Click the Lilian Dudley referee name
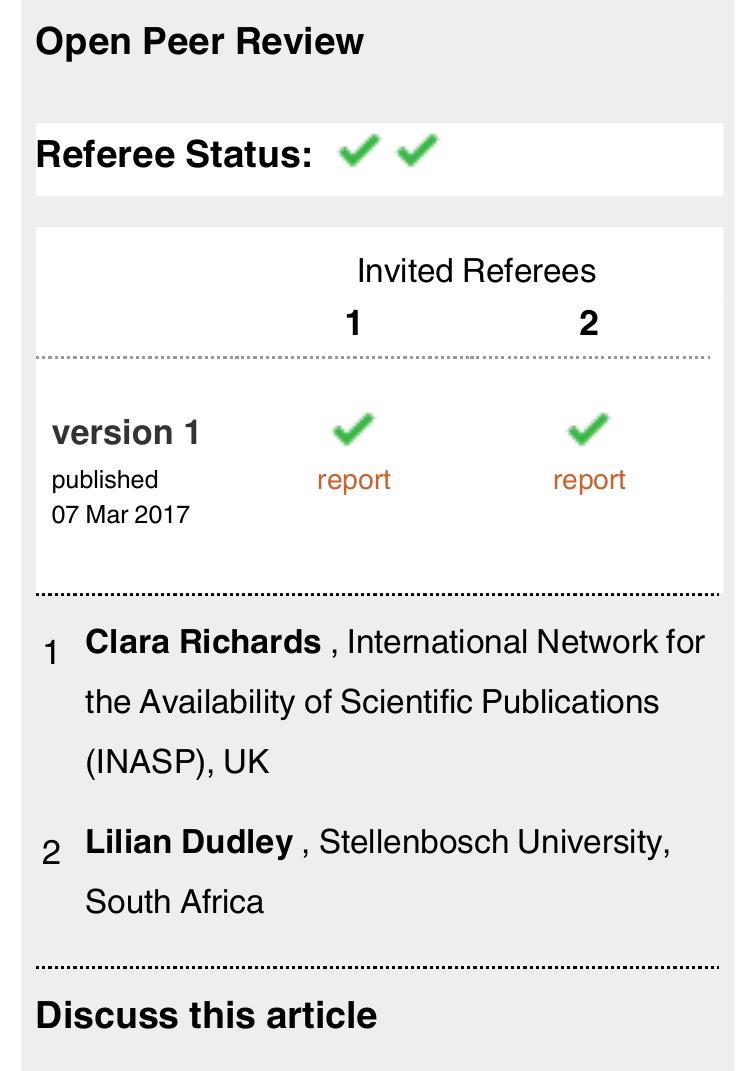Viewport: 741px width, 1071px height. pos(189,842)
